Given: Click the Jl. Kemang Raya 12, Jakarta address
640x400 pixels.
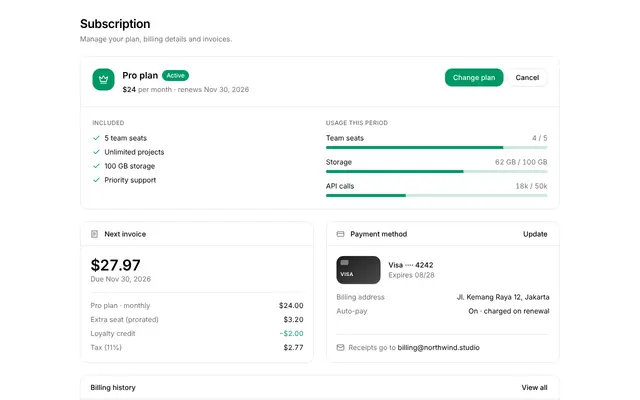Looking at the screenshot, I should tap(503, 297).
